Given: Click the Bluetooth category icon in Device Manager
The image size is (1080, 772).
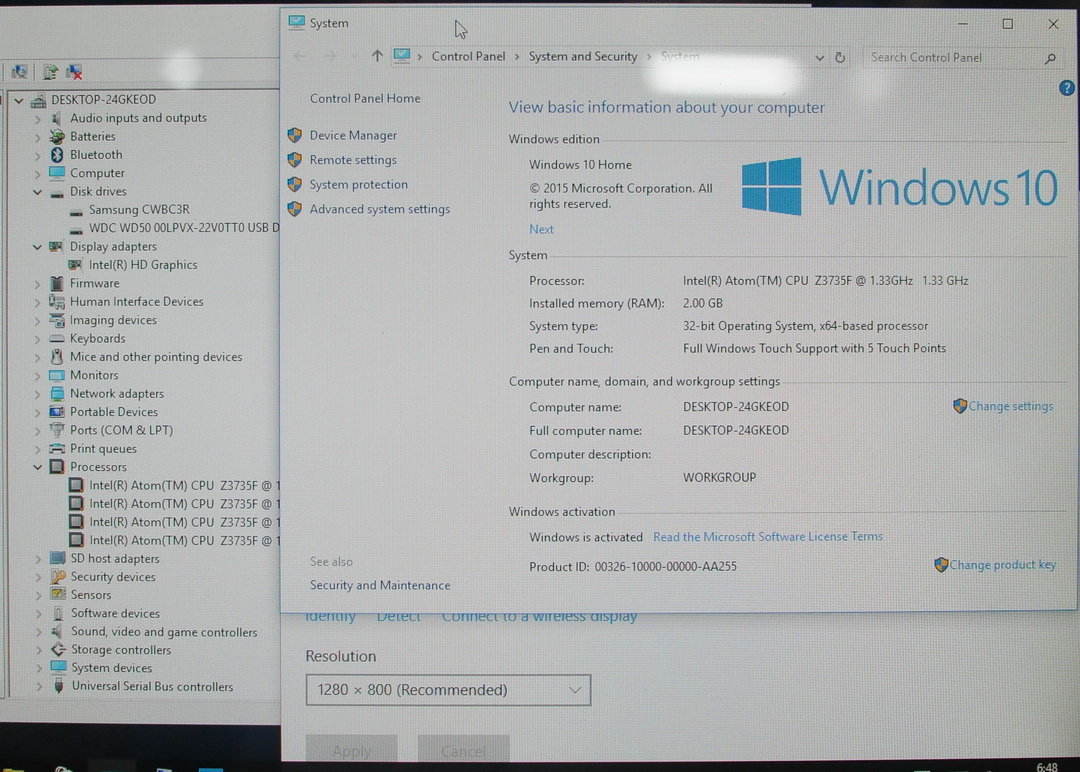Looking at the screenshot, I should 57,155.
